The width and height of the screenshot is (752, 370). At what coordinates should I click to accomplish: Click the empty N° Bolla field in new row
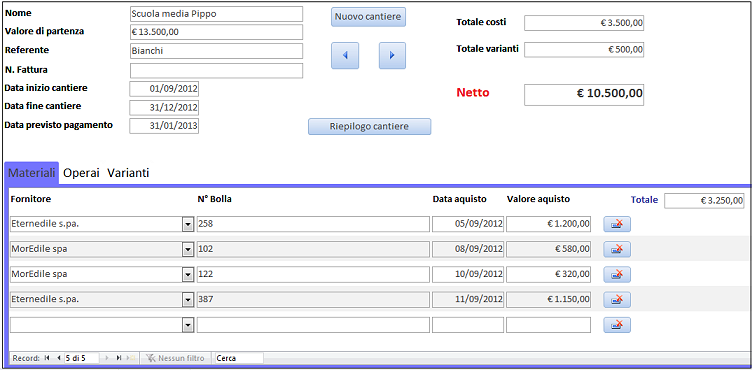313,325
